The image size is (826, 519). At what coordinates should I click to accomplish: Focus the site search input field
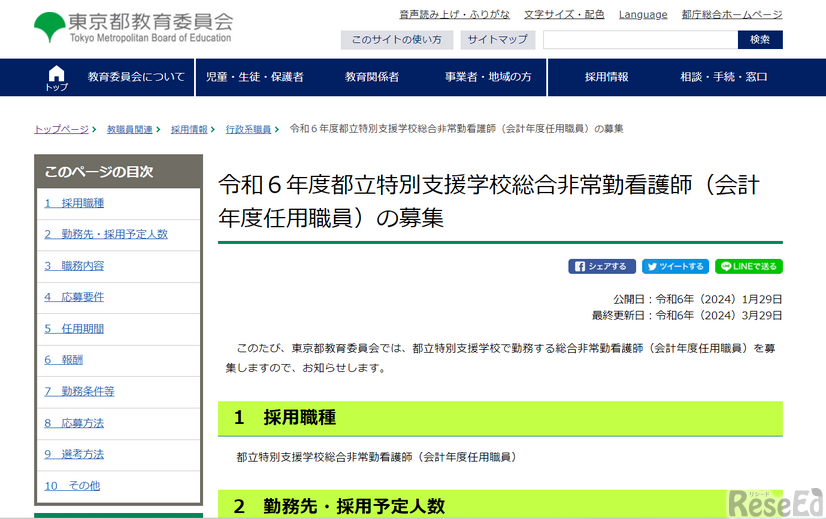click(640, 40)
